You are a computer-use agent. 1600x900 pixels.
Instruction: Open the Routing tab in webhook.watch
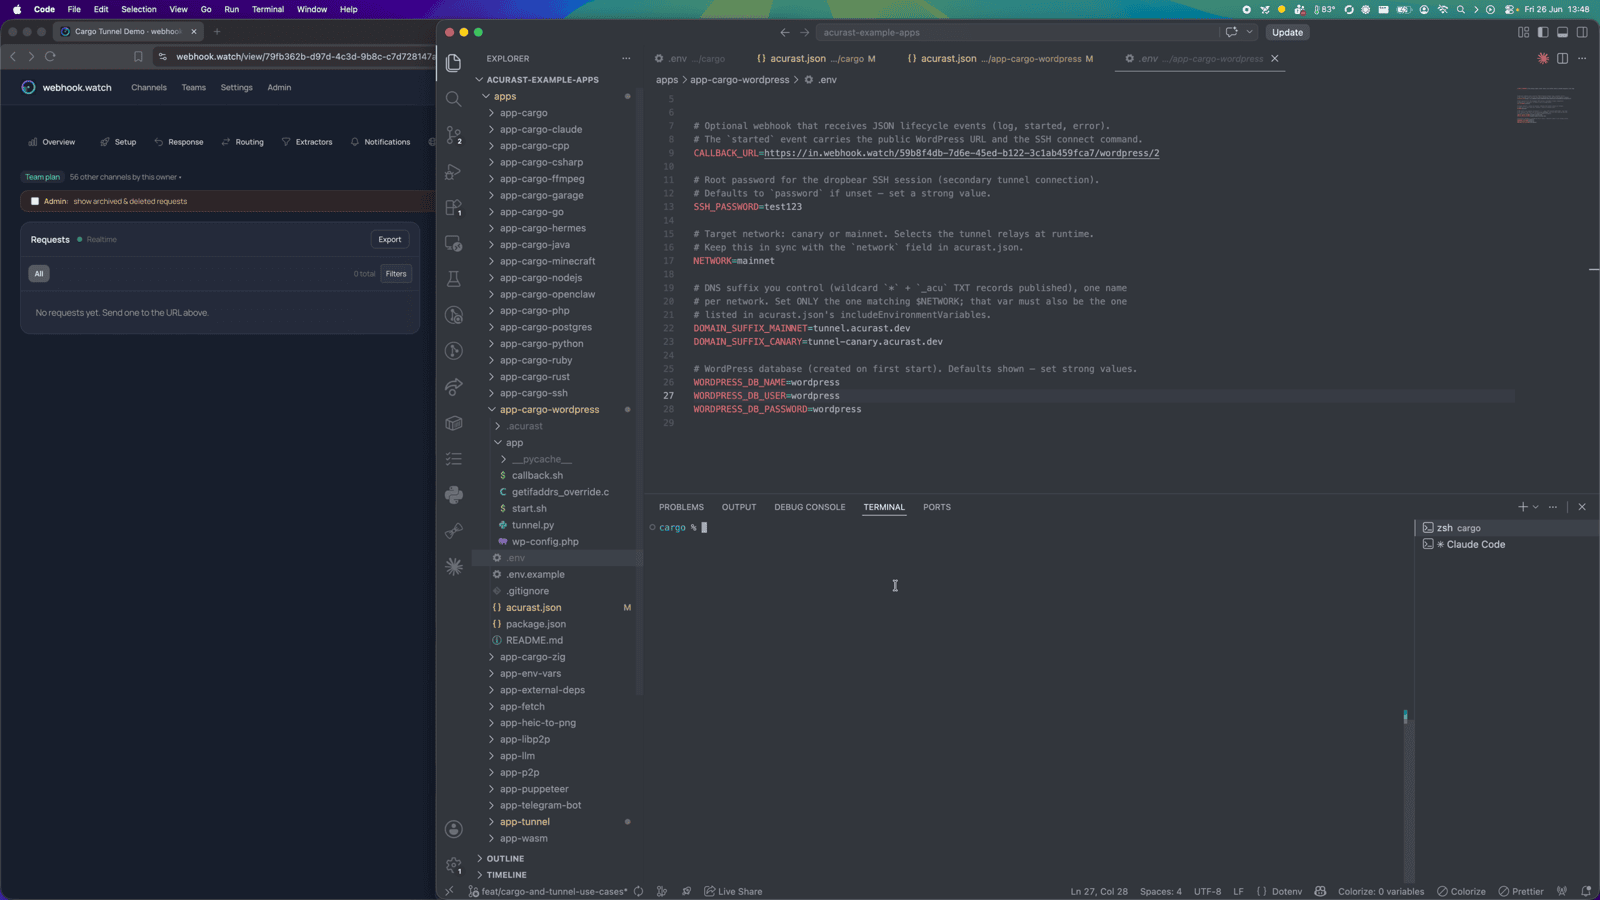tap(243, 142)
